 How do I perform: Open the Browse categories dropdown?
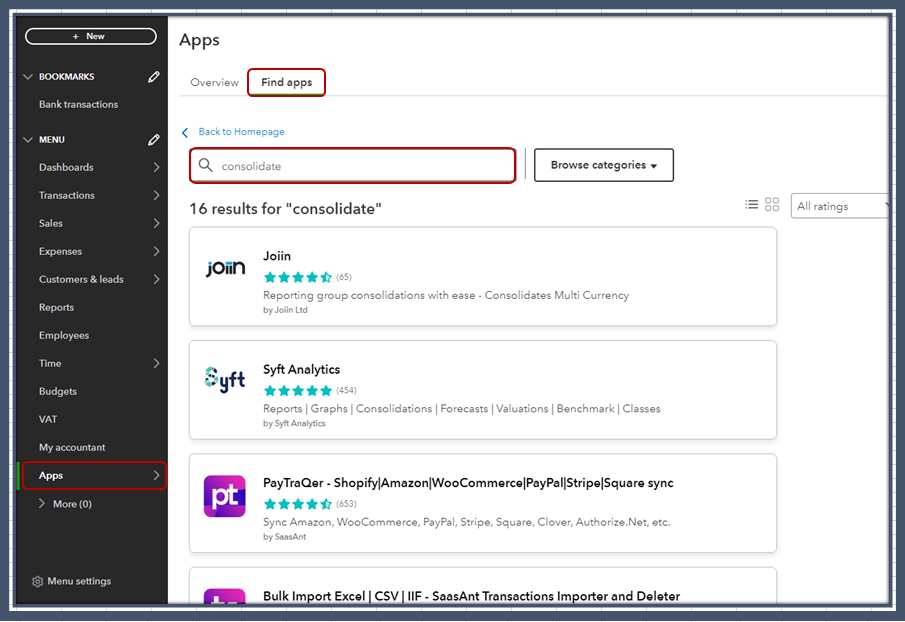(604, 165)
